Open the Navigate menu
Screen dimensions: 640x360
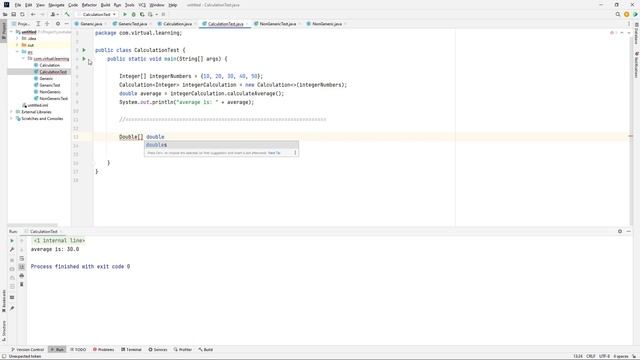pyautogui.click(x=56, y=5)
